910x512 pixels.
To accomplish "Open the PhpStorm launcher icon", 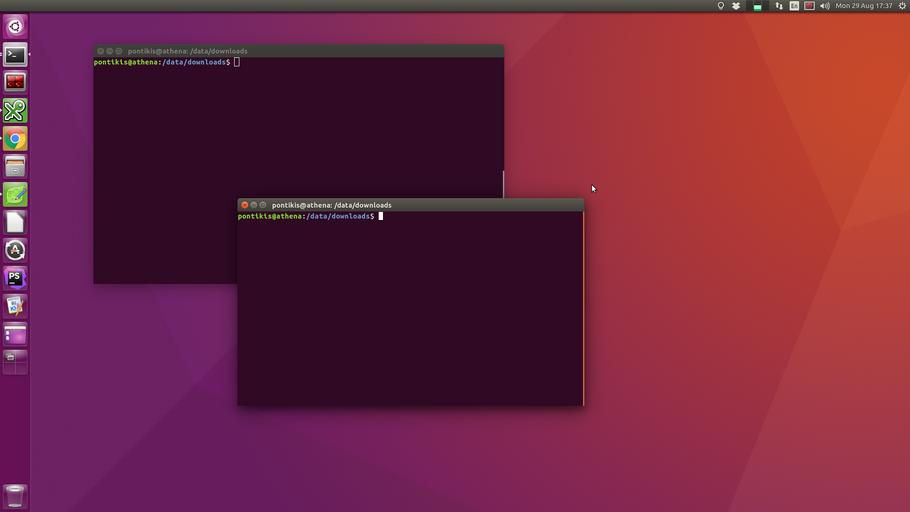I will (15, 278).
